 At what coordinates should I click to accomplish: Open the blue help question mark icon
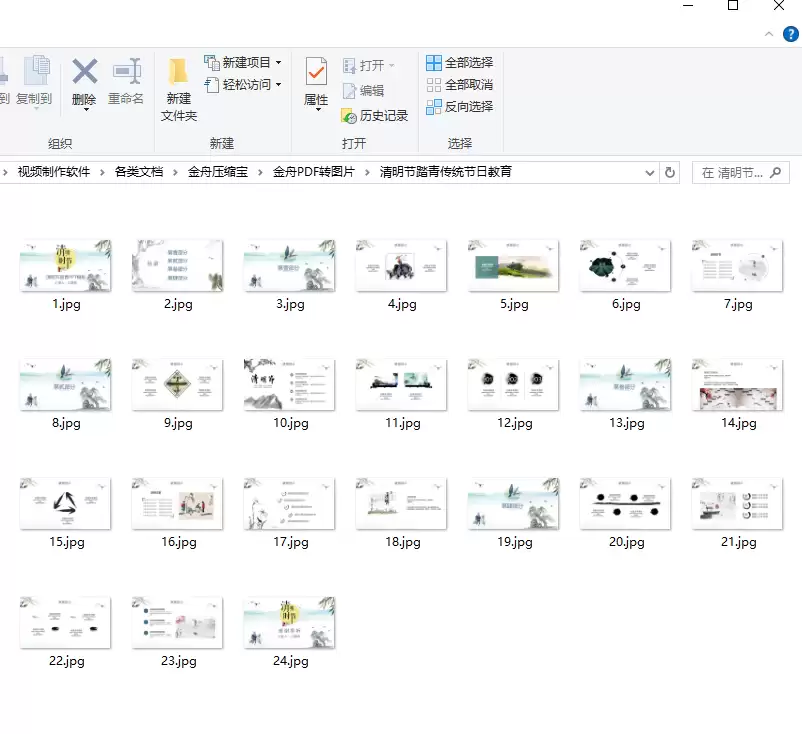[790, 34]
